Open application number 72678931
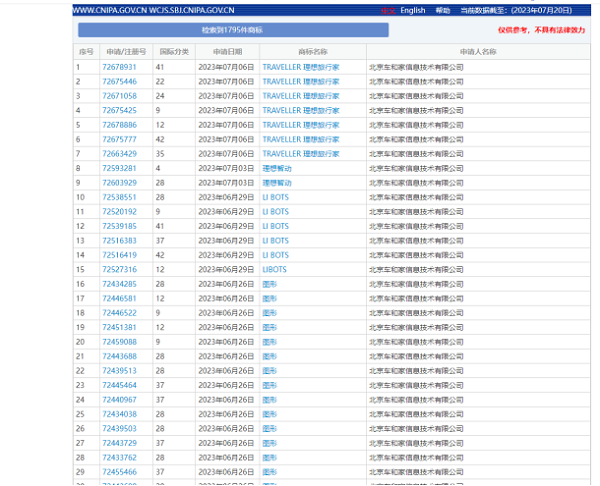 (119, 67)
